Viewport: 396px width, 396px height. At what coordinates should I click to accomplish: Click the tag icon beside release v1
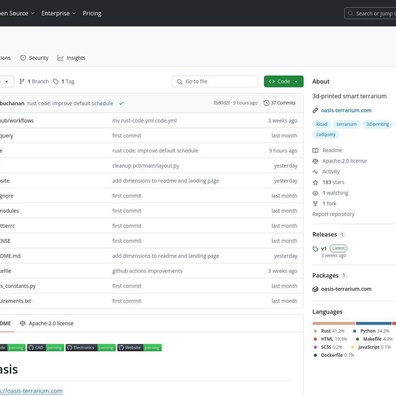[x=315, y=249]
